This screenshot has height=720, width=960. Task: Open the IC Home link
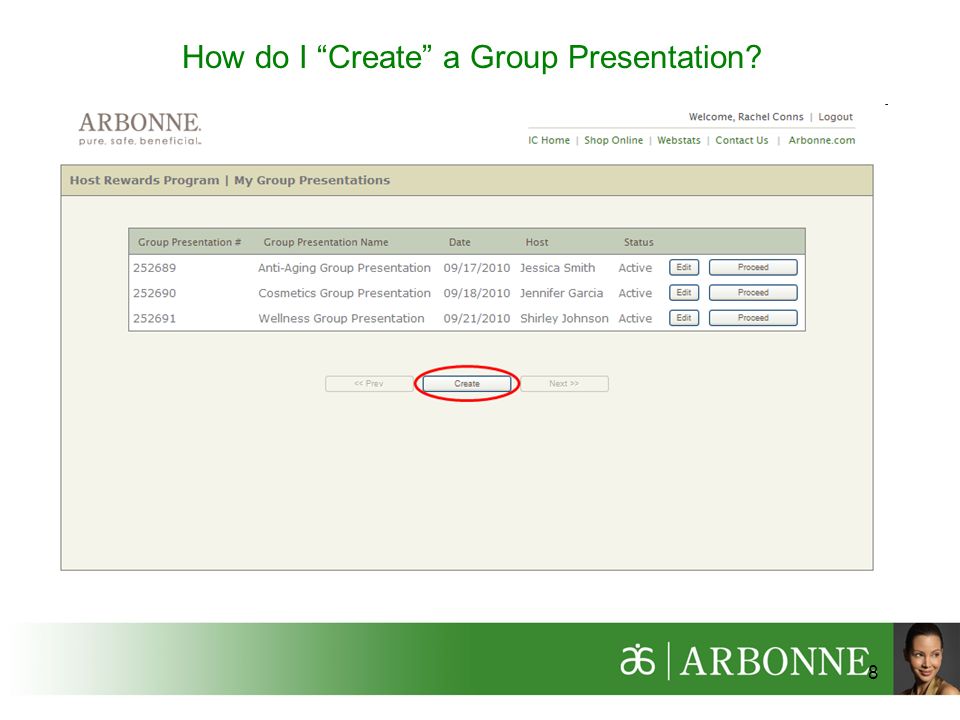click(549, 140)
